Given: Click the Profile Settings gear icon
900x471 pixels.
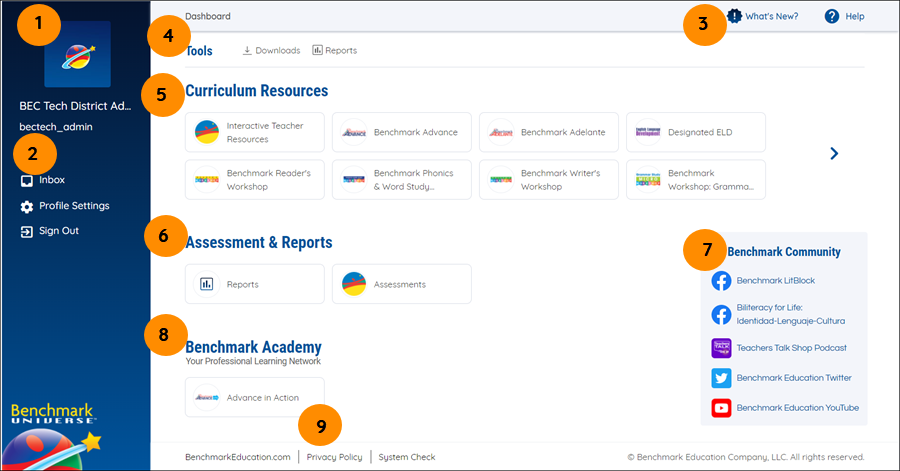Looking at the screenshot, I should pos(26,207).
